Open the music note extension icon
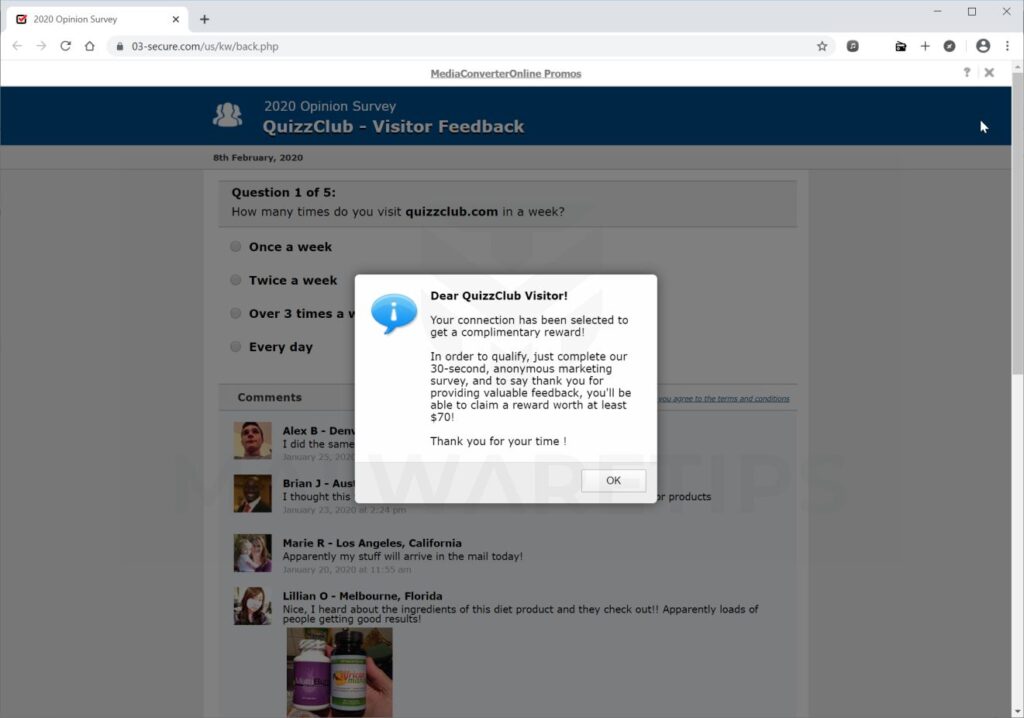The width and height of the screenshot is (1024, 718). point(852,46)
